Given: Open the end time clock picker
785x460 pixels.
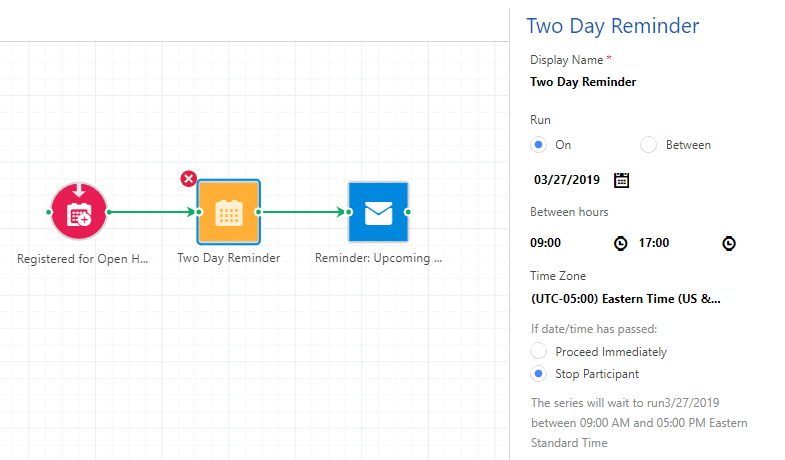Looking at the screenshot, I should (x=729, y=243).
